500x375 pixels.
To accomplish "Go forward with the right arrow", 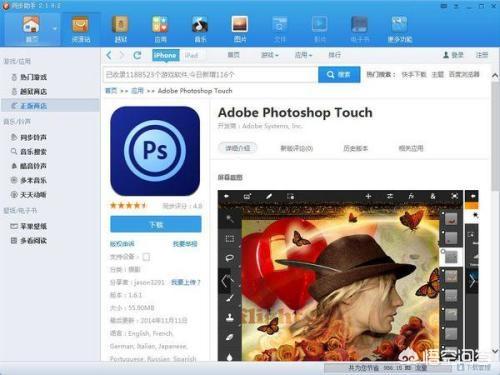I will tap(122, 55).
